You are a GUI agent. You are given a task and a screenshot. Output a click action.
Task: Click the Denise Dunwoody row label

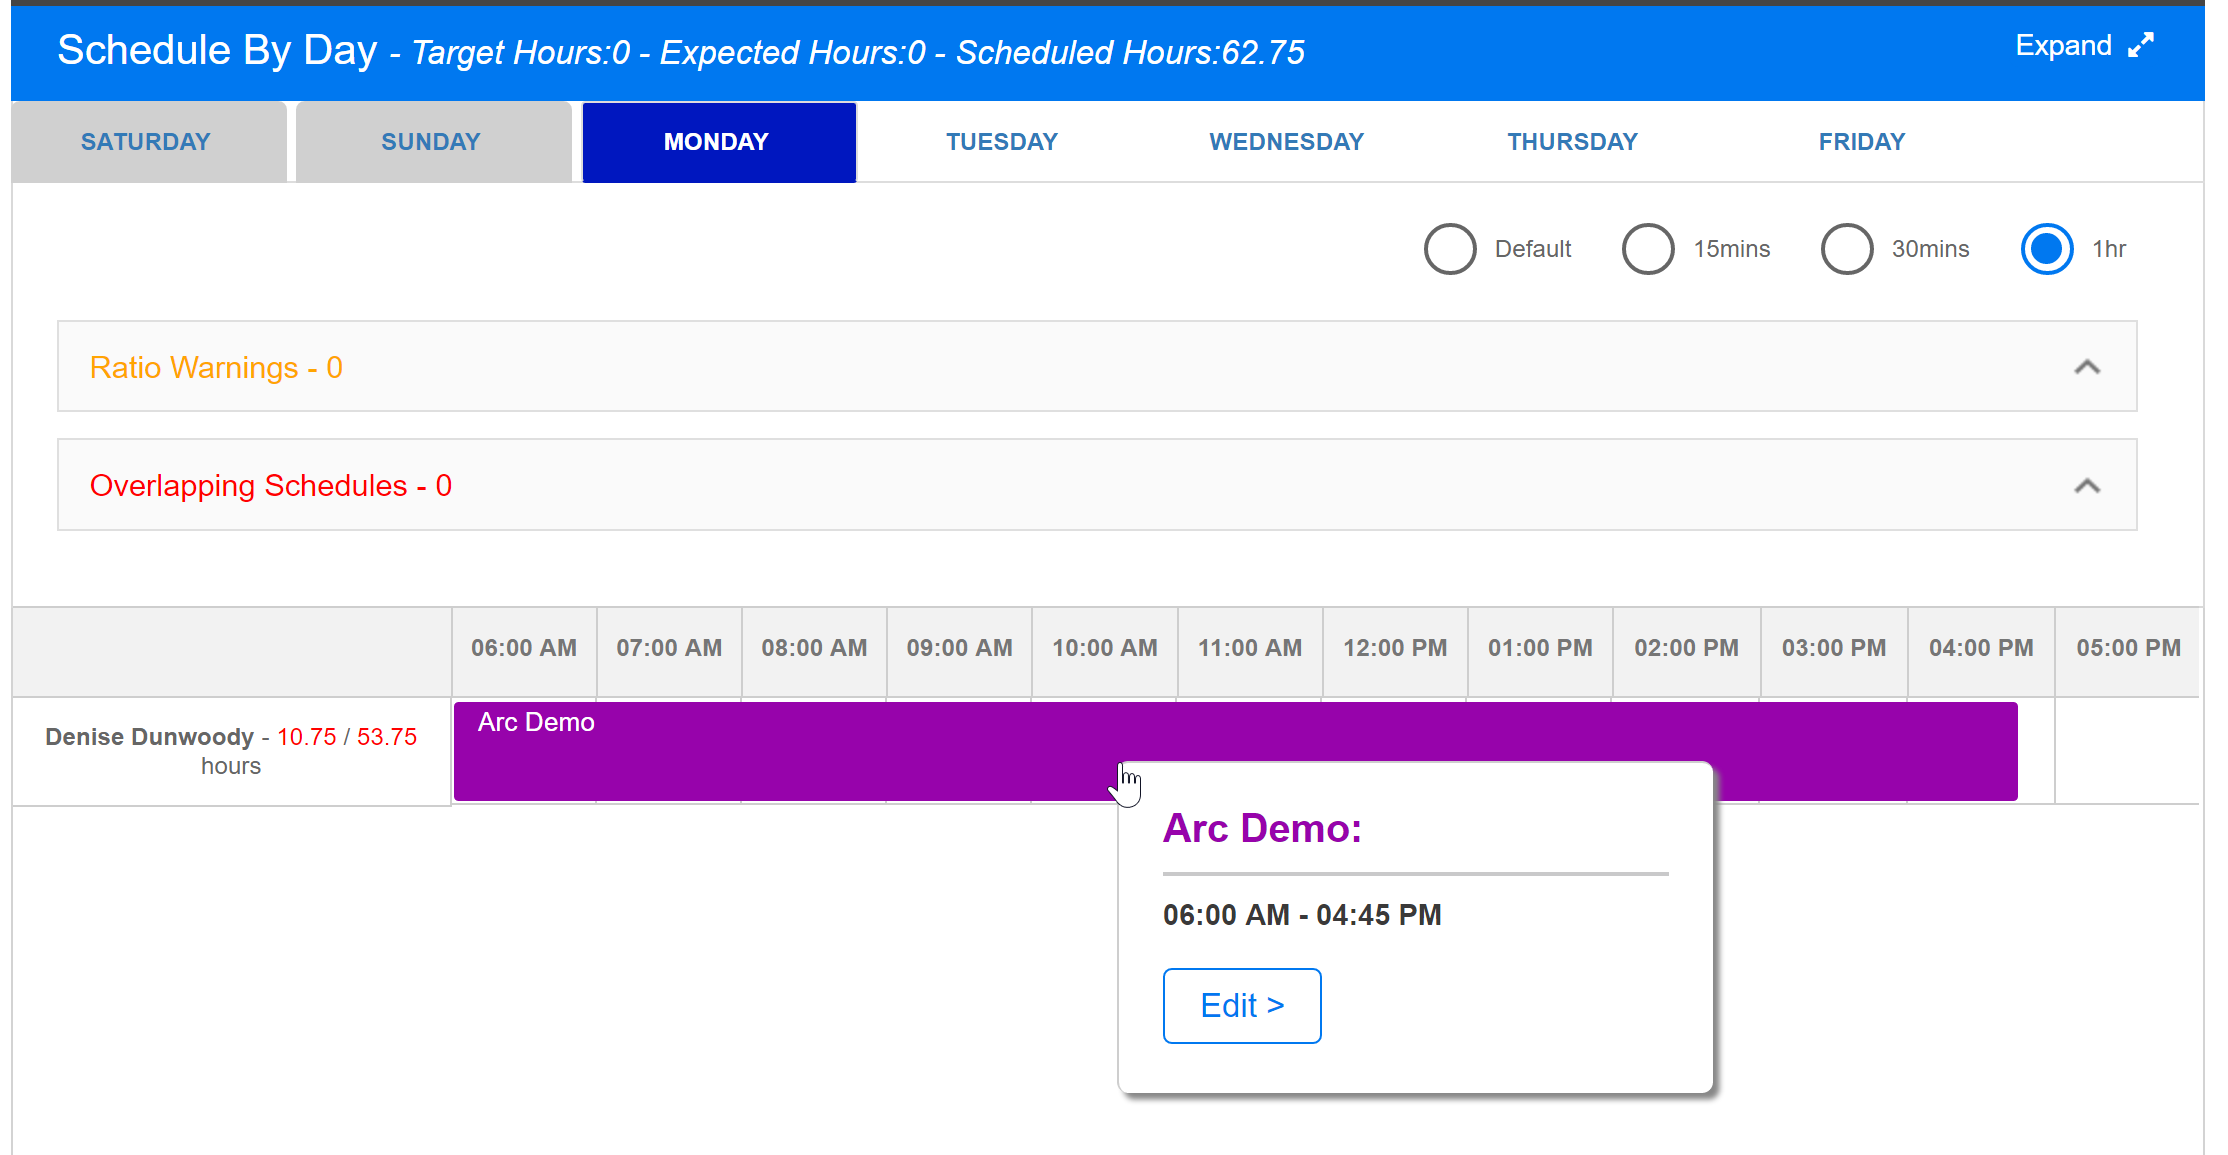click(x=150, y=737)
